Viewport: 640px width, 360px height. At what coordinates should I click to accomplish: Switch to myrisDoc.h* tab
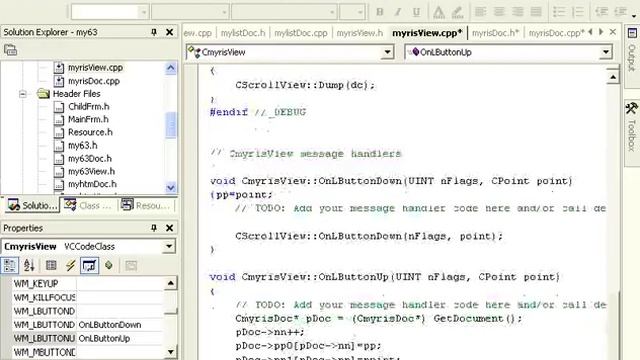pyautogui.click(x=496, y=33)
